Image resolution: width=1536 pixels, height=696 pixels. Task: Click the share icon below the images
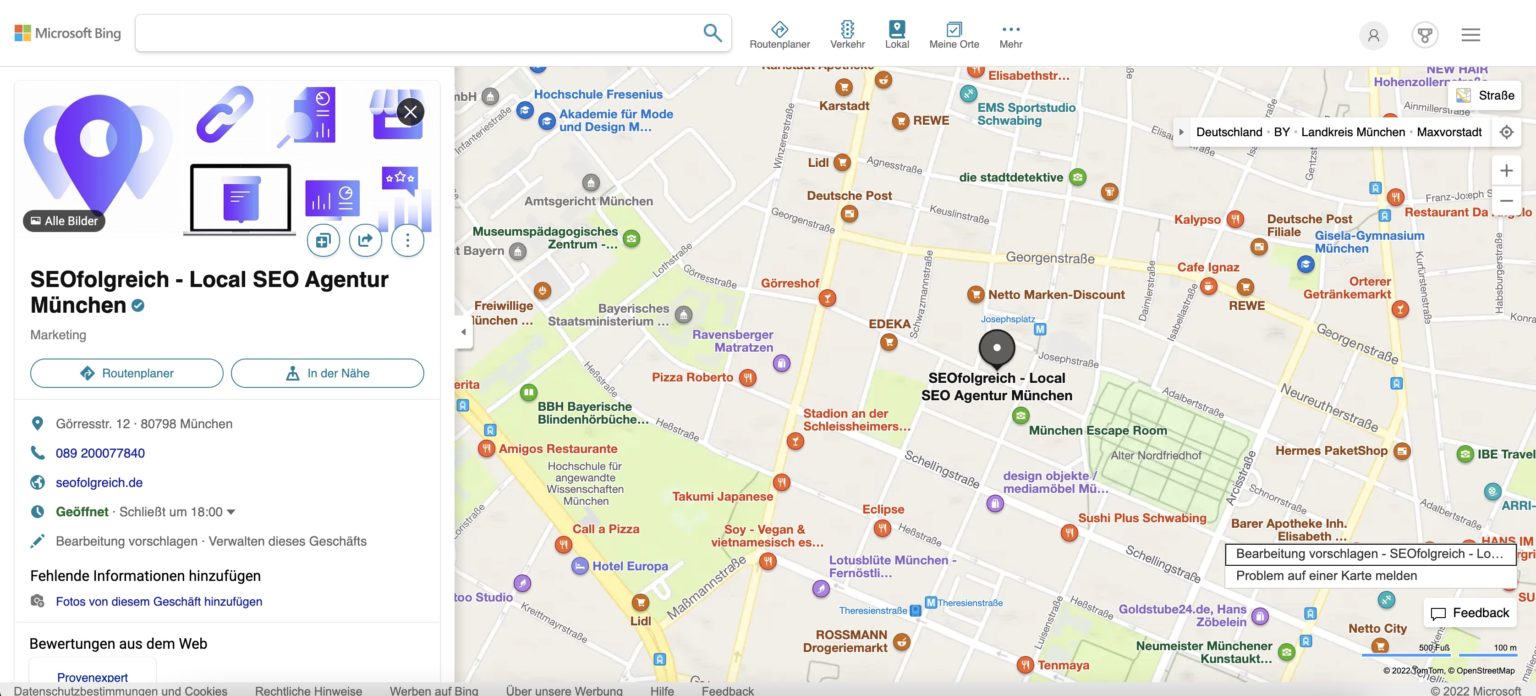coord(365,240)
